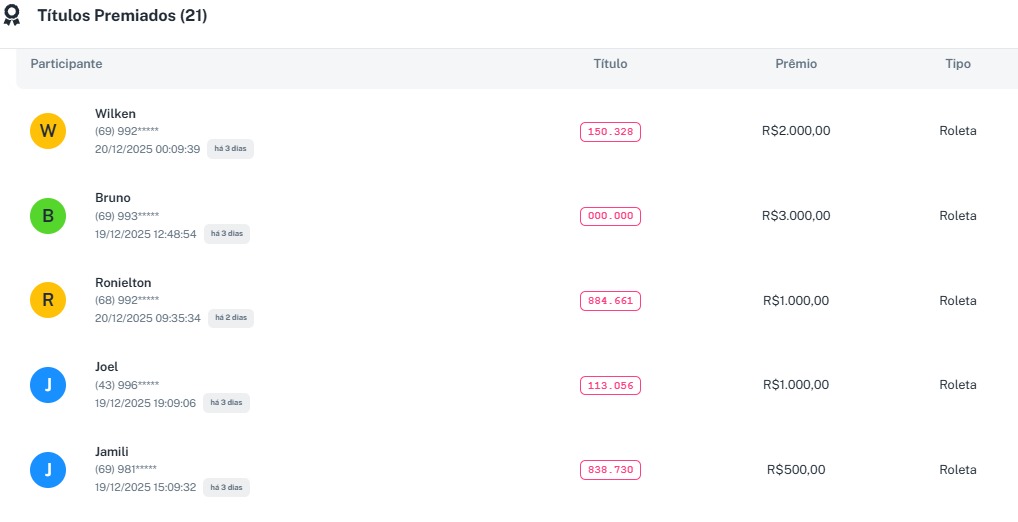Select the 000.000 title badge
Image resolution: width=1018 pixels, height=522 pixels.
click(x=610, y=216)
